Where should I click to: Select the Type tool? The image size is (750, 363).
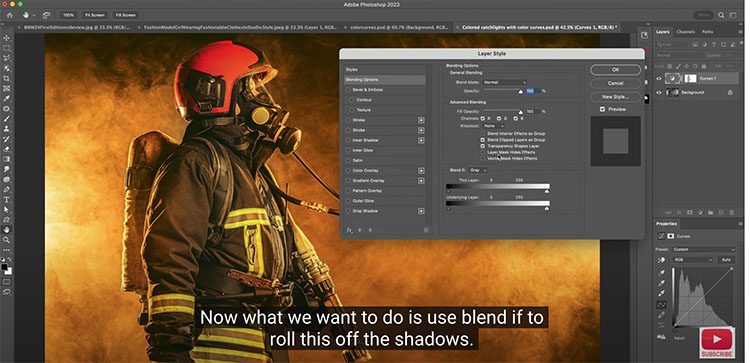click(x=7, y=199)
